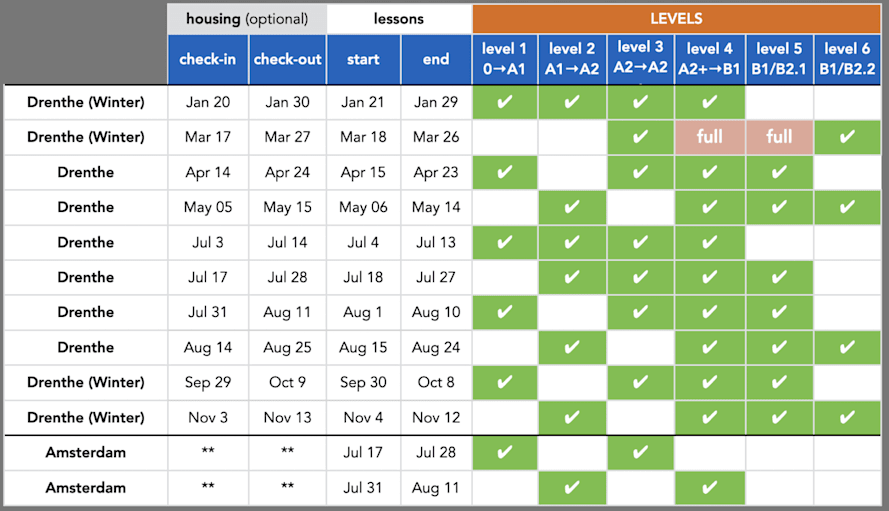
Task: Click the check-out column header
Action: point(287,60)
